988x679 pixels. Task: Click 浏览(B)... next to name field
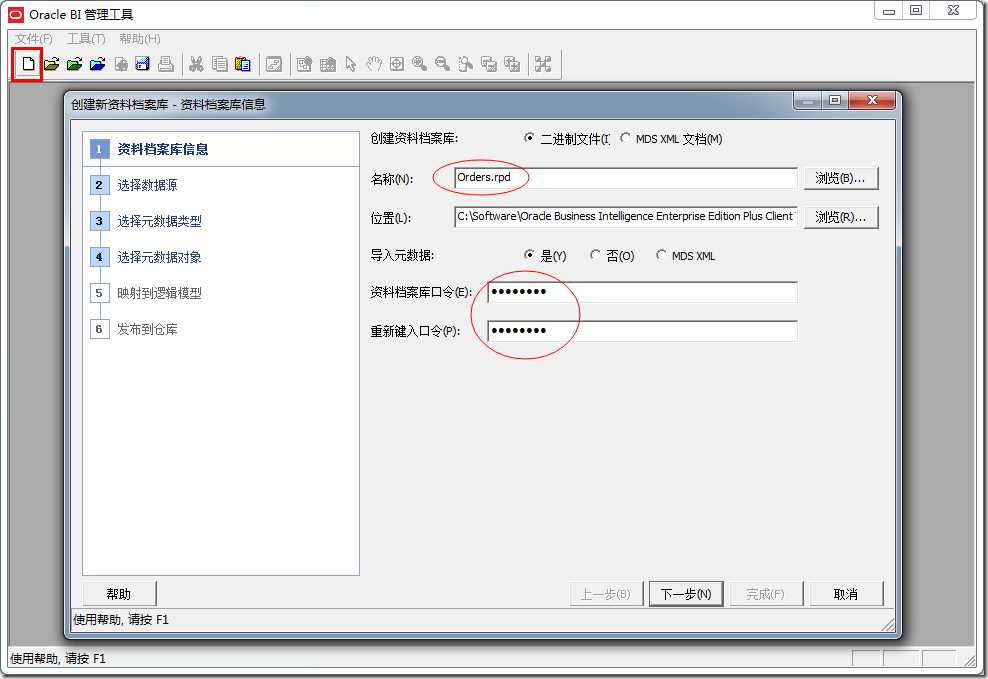[841, 178]
